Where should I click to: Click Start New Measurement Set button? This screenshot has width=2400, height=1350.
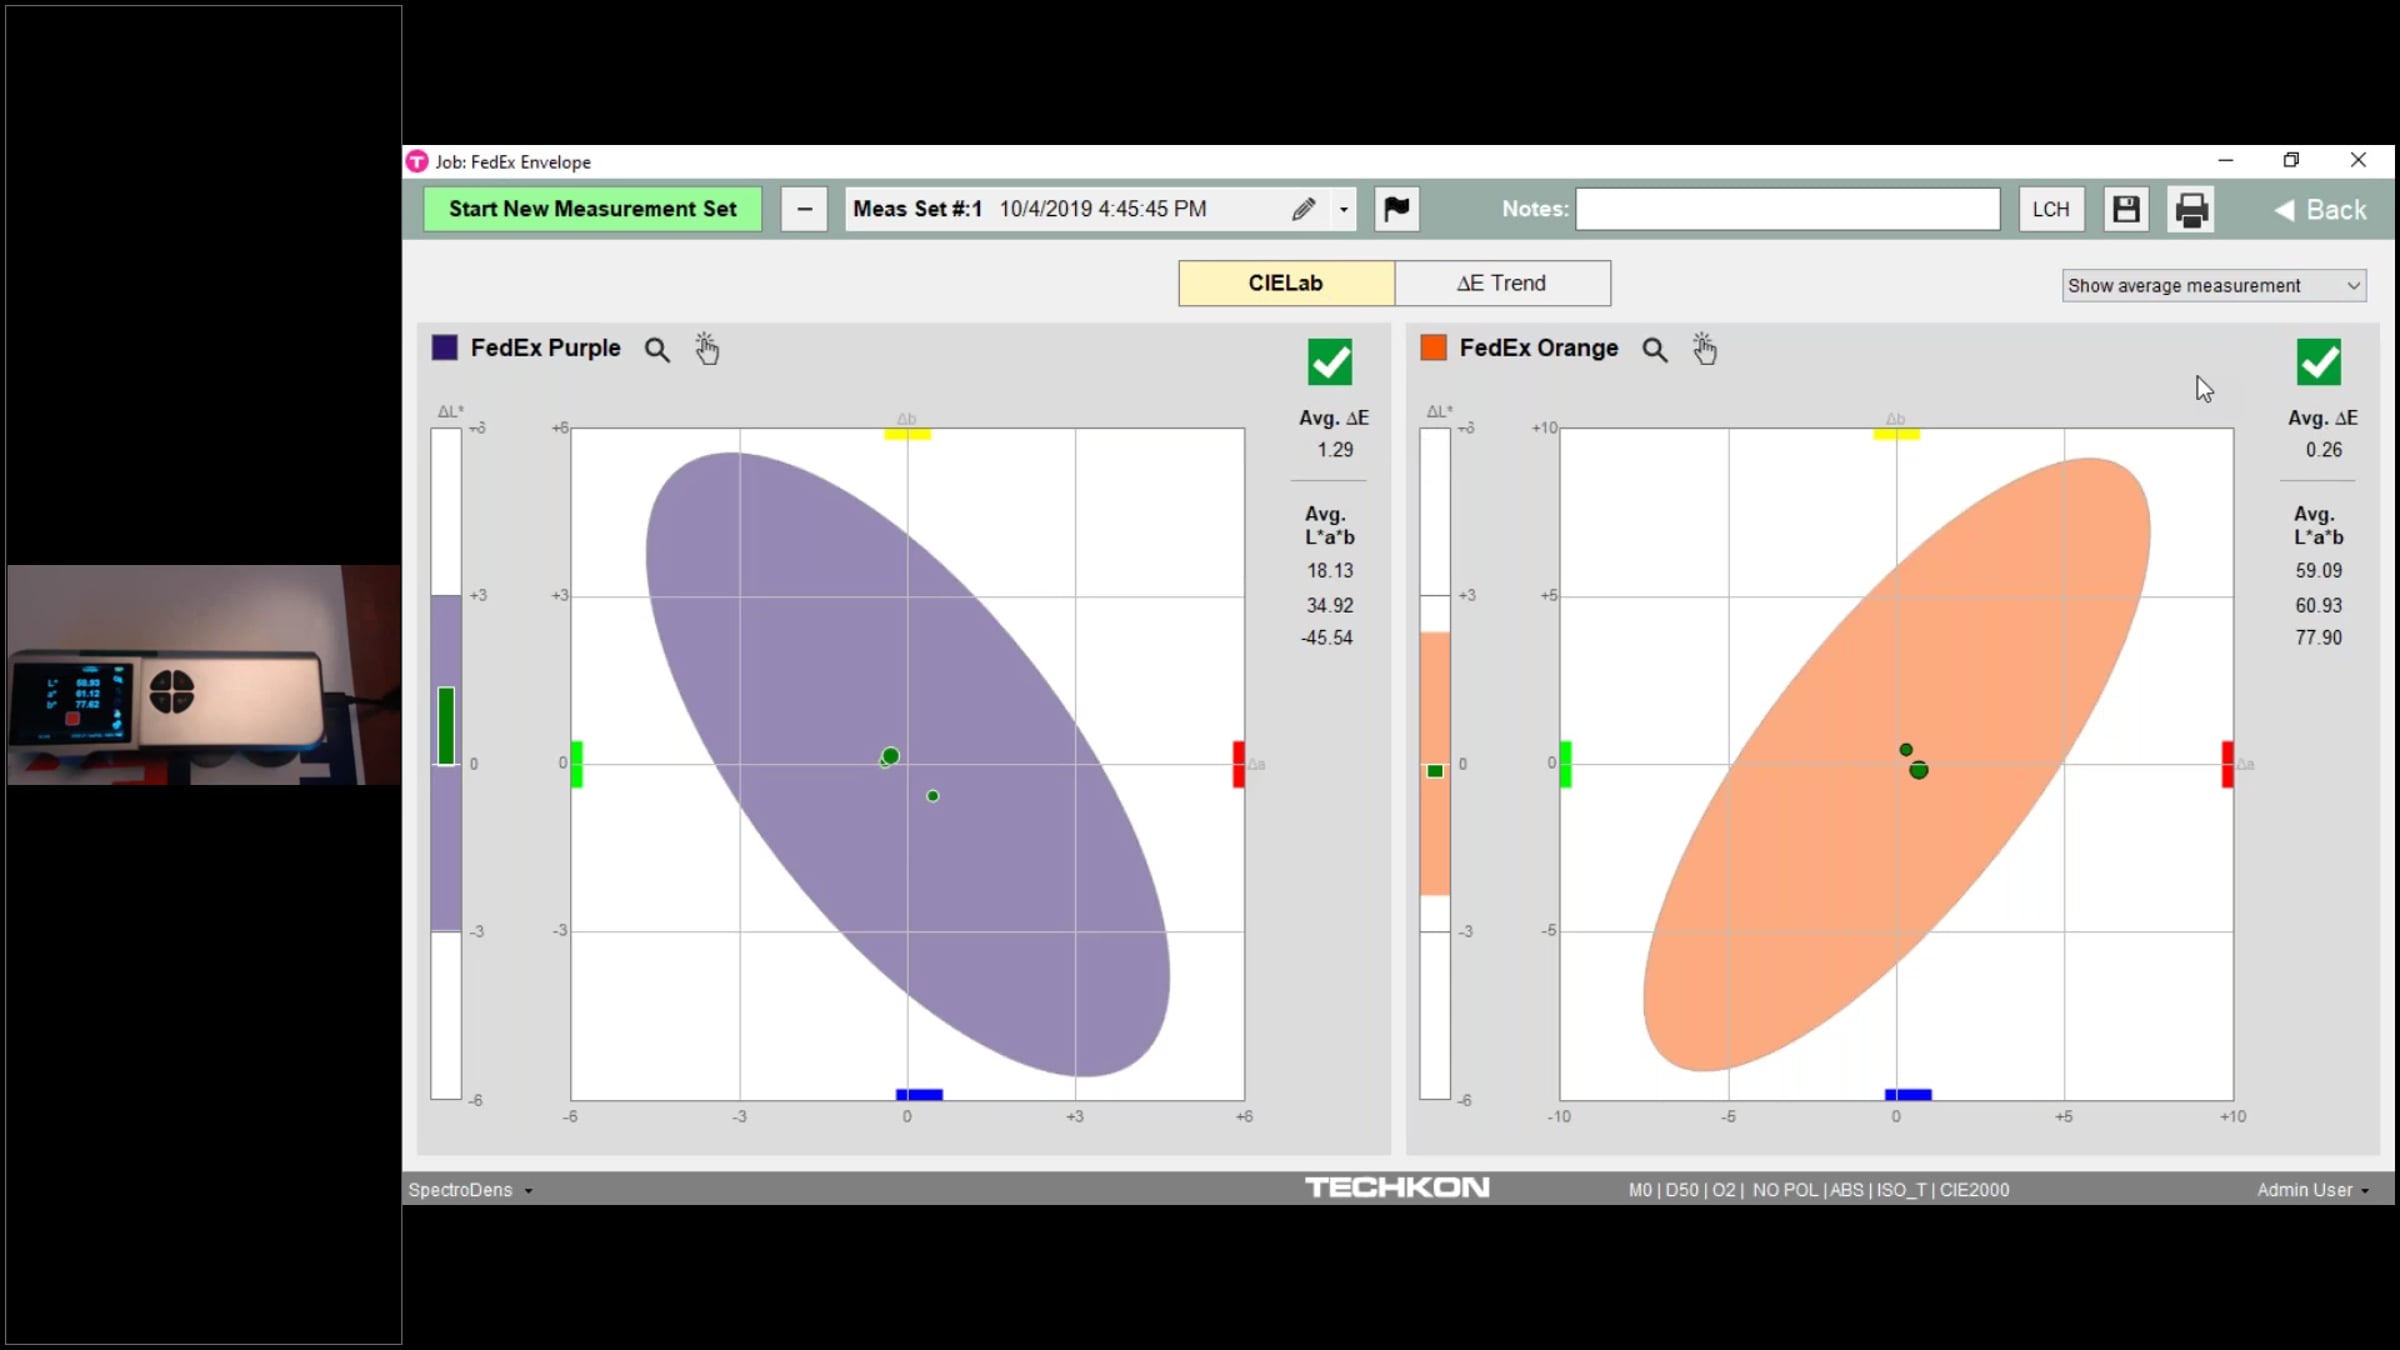[x=592, y=210]
